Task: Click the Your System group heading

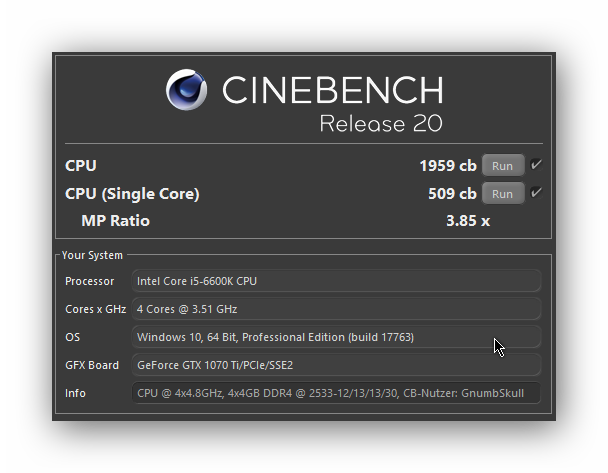Action: pos(92,255)
